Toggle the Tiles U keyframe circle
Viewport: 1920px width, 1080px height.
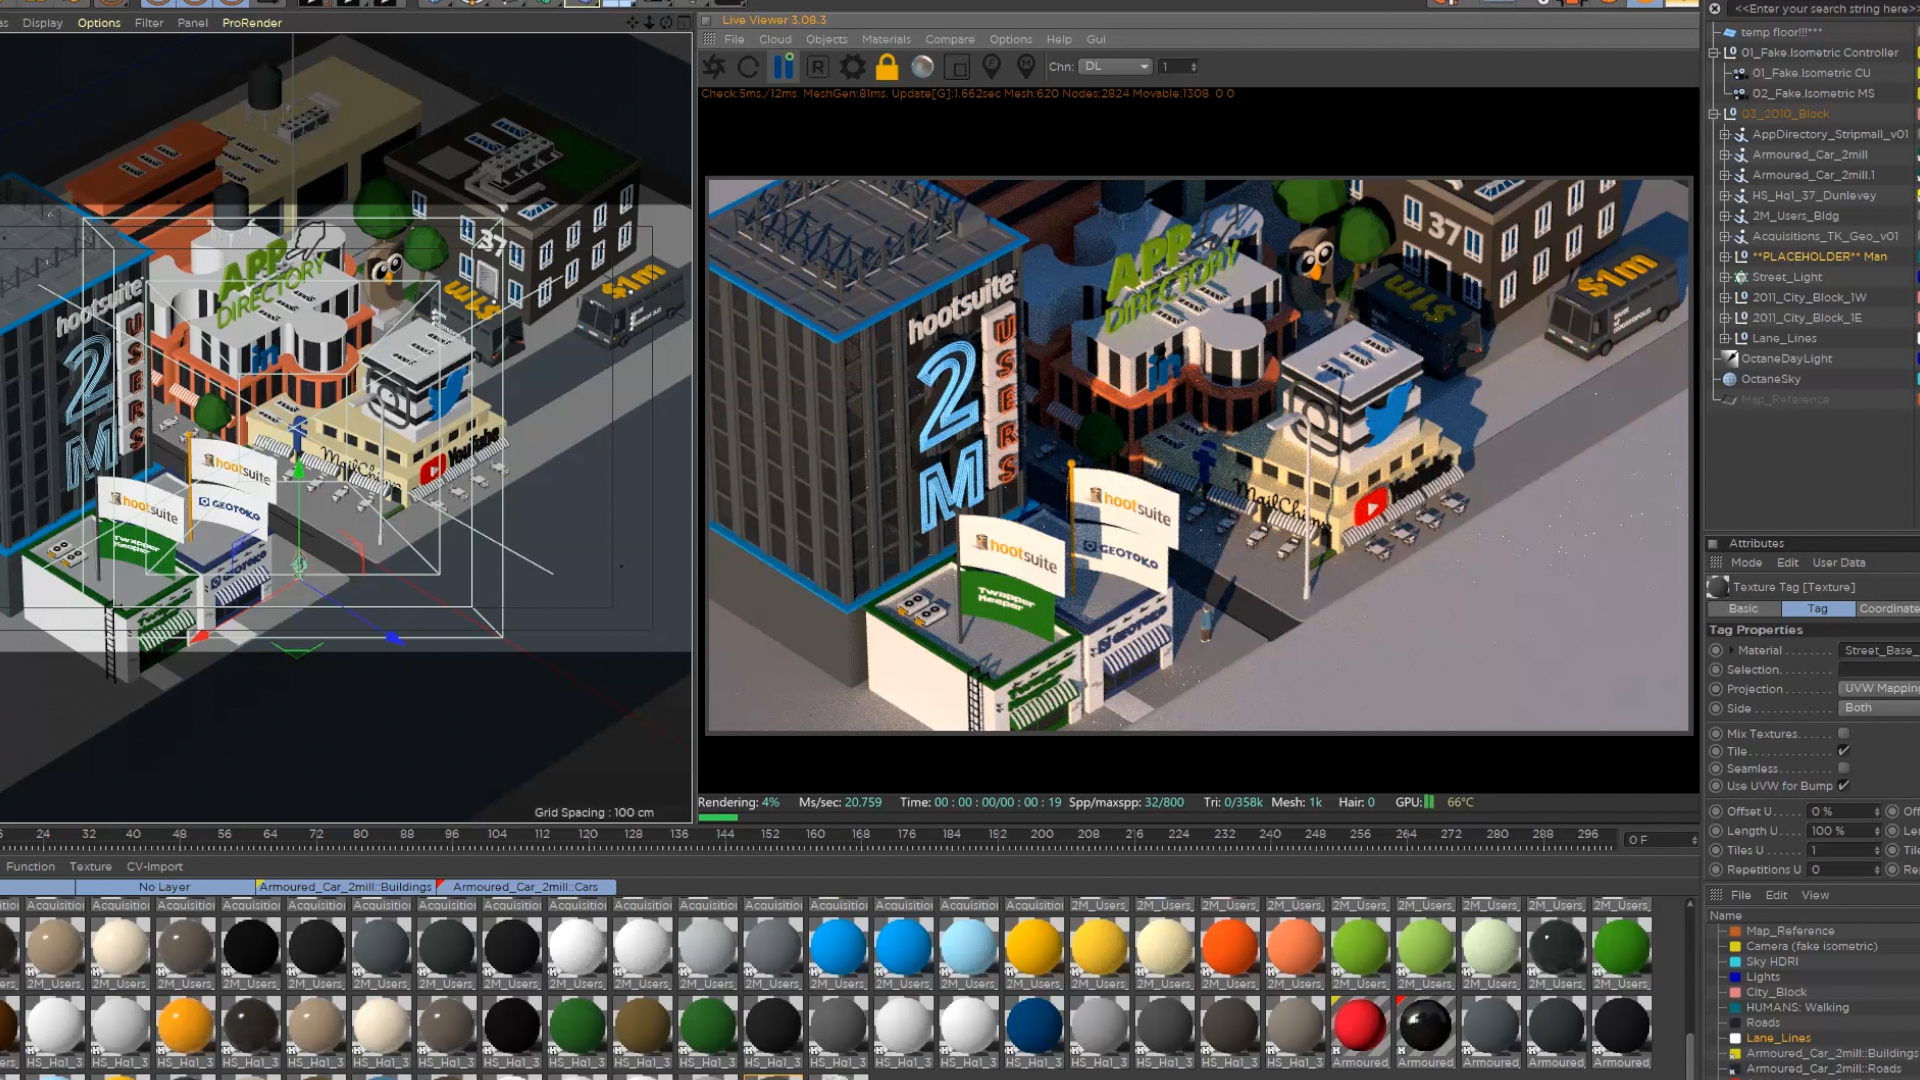(1716, 850)
